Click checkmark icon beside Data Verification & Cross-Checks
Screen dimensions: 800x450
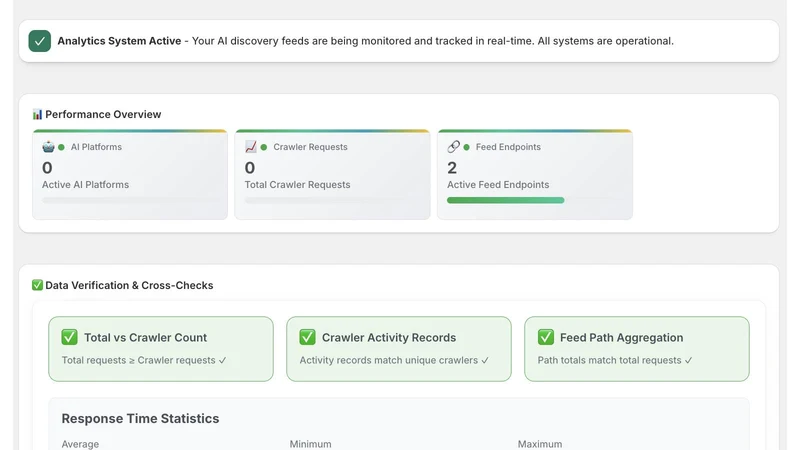37,285
